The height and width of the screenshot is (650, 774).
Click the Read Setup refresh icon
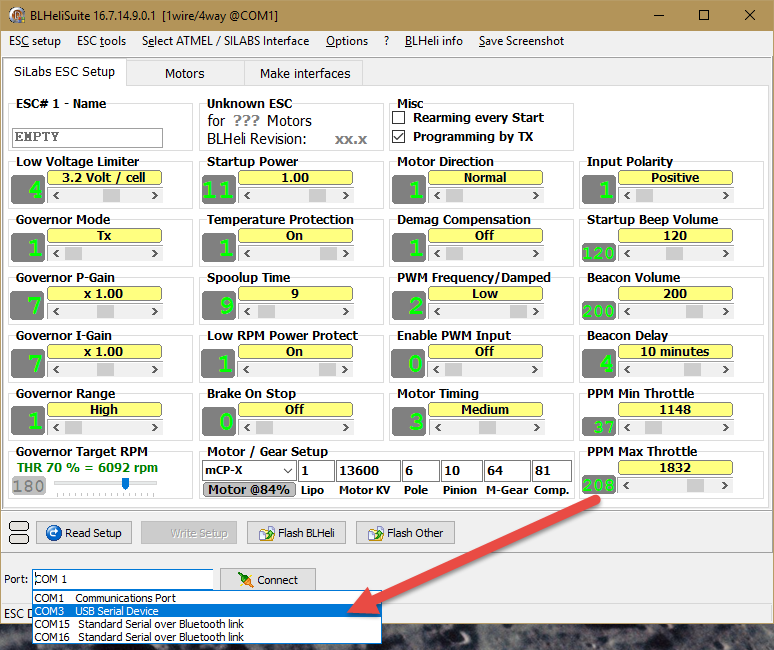click(x=53, y=533)
